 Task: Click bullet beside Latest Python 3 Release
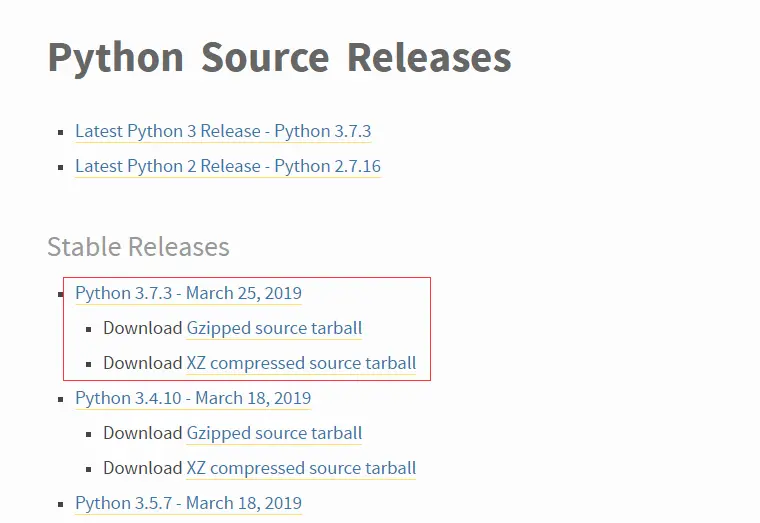point(63,132)
